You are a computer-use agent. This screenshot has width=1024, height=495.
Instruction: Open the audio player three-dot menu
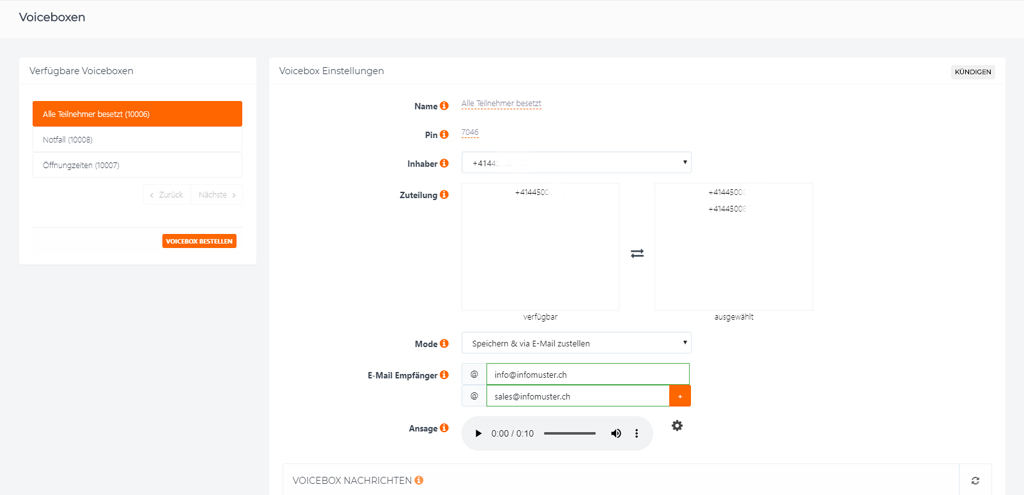(637, 434)
